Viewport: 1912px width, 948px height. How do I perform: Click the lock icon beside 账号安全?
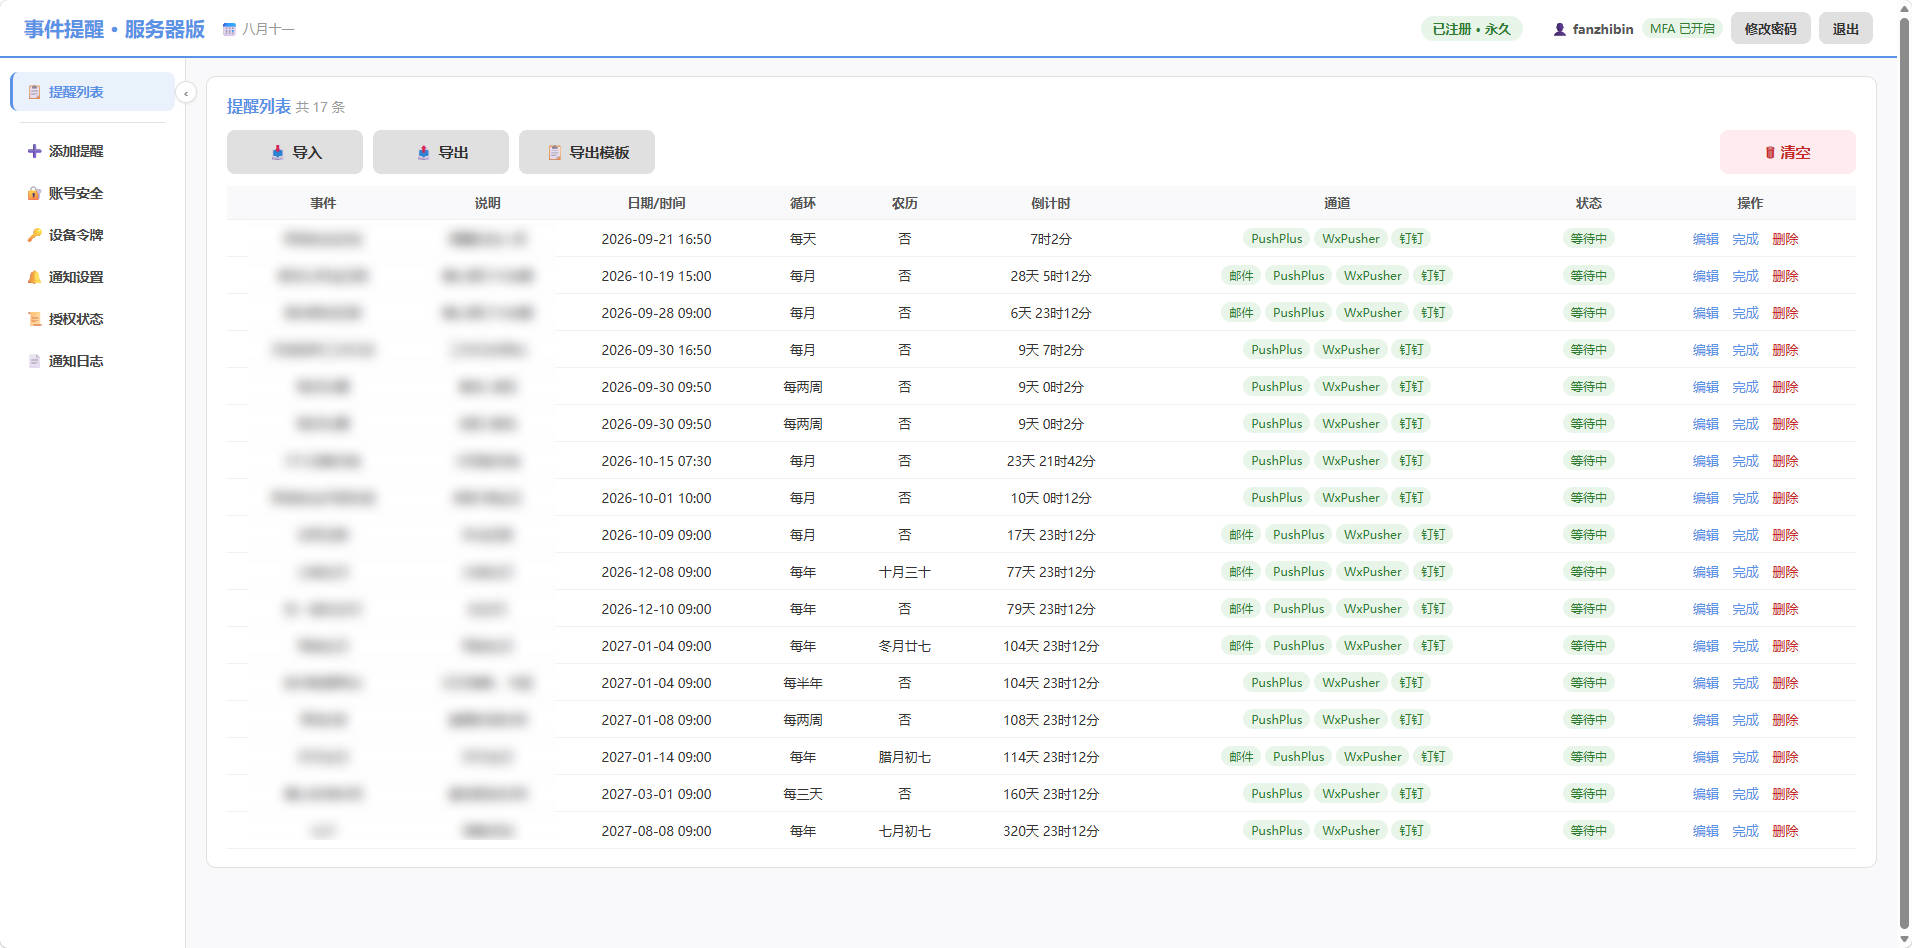tap(34, 193)
